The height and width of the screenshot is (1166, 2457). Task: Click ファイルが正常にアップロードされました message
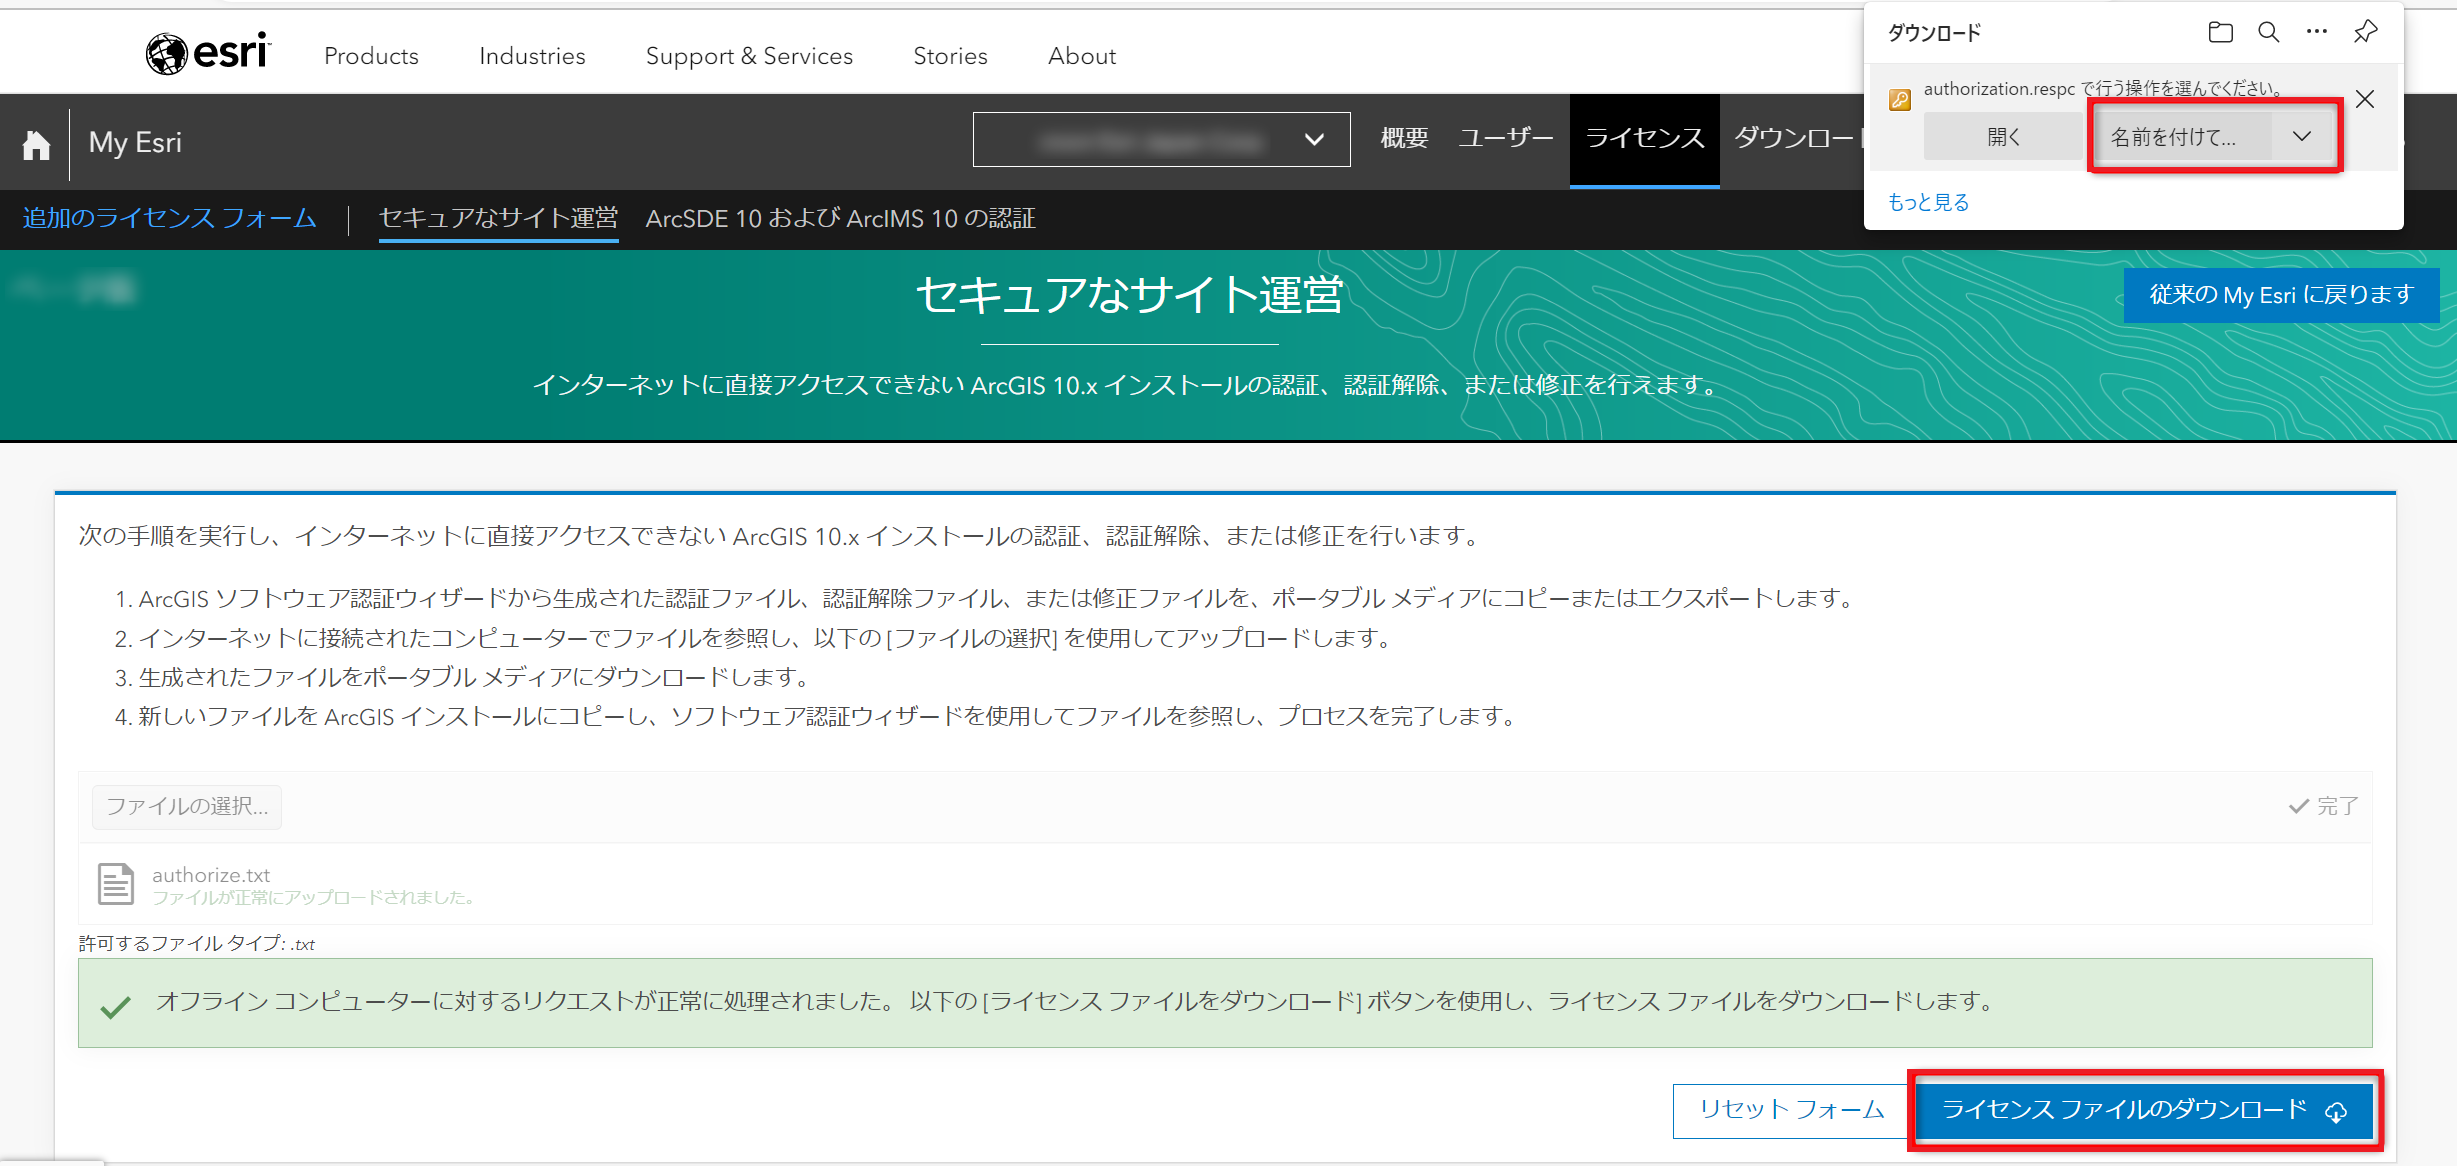pyautogui.click(x=313, y=898)
